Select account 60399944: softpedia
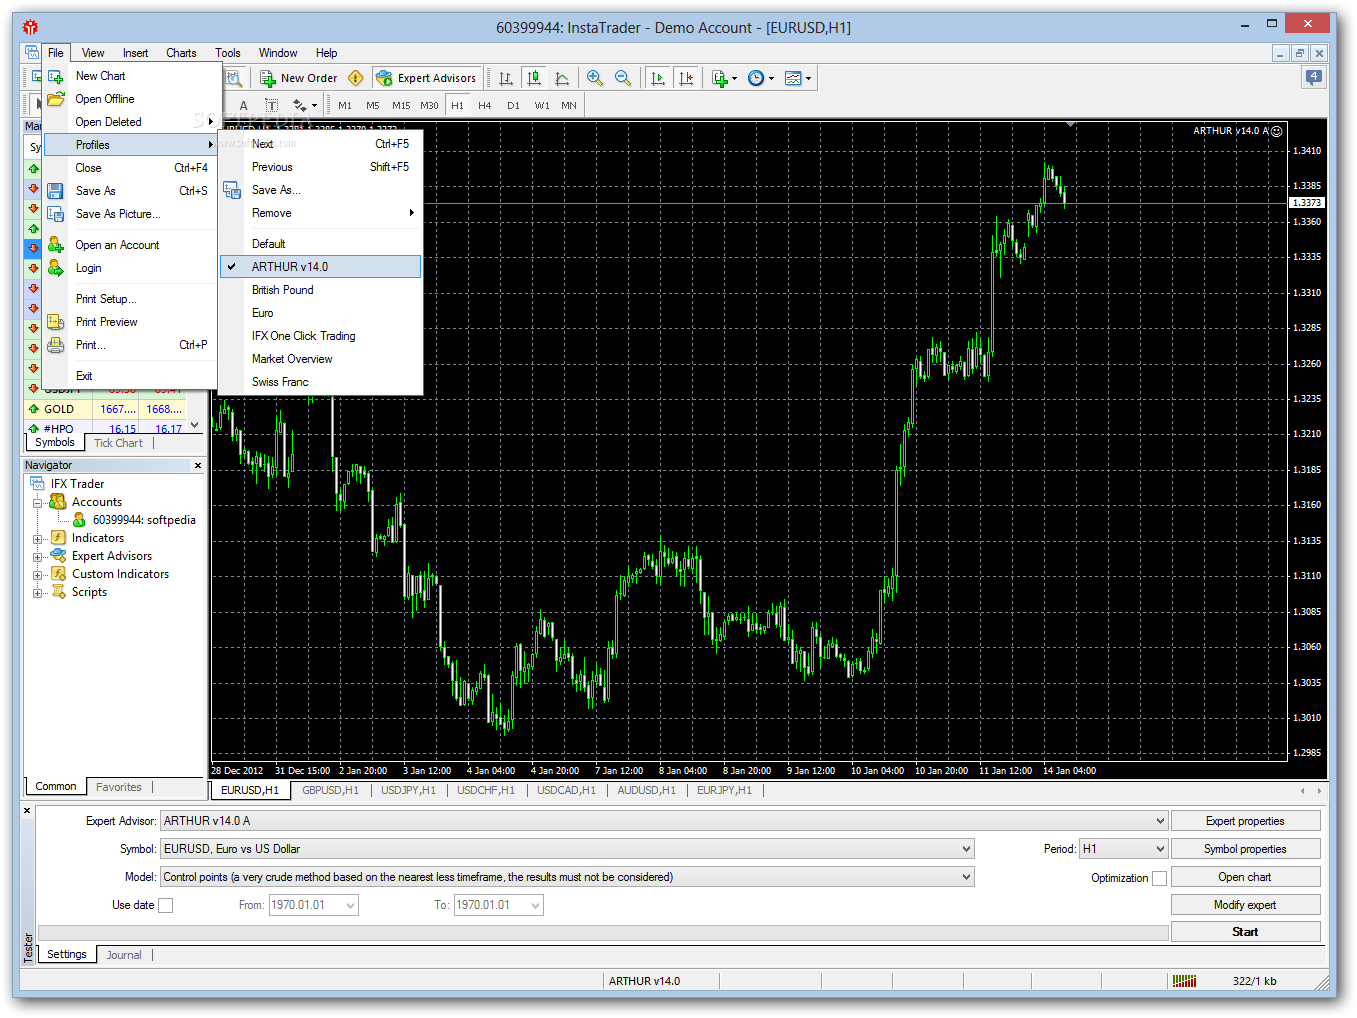The height and width of the screenshot is (1018, 1357). (144, 520)
